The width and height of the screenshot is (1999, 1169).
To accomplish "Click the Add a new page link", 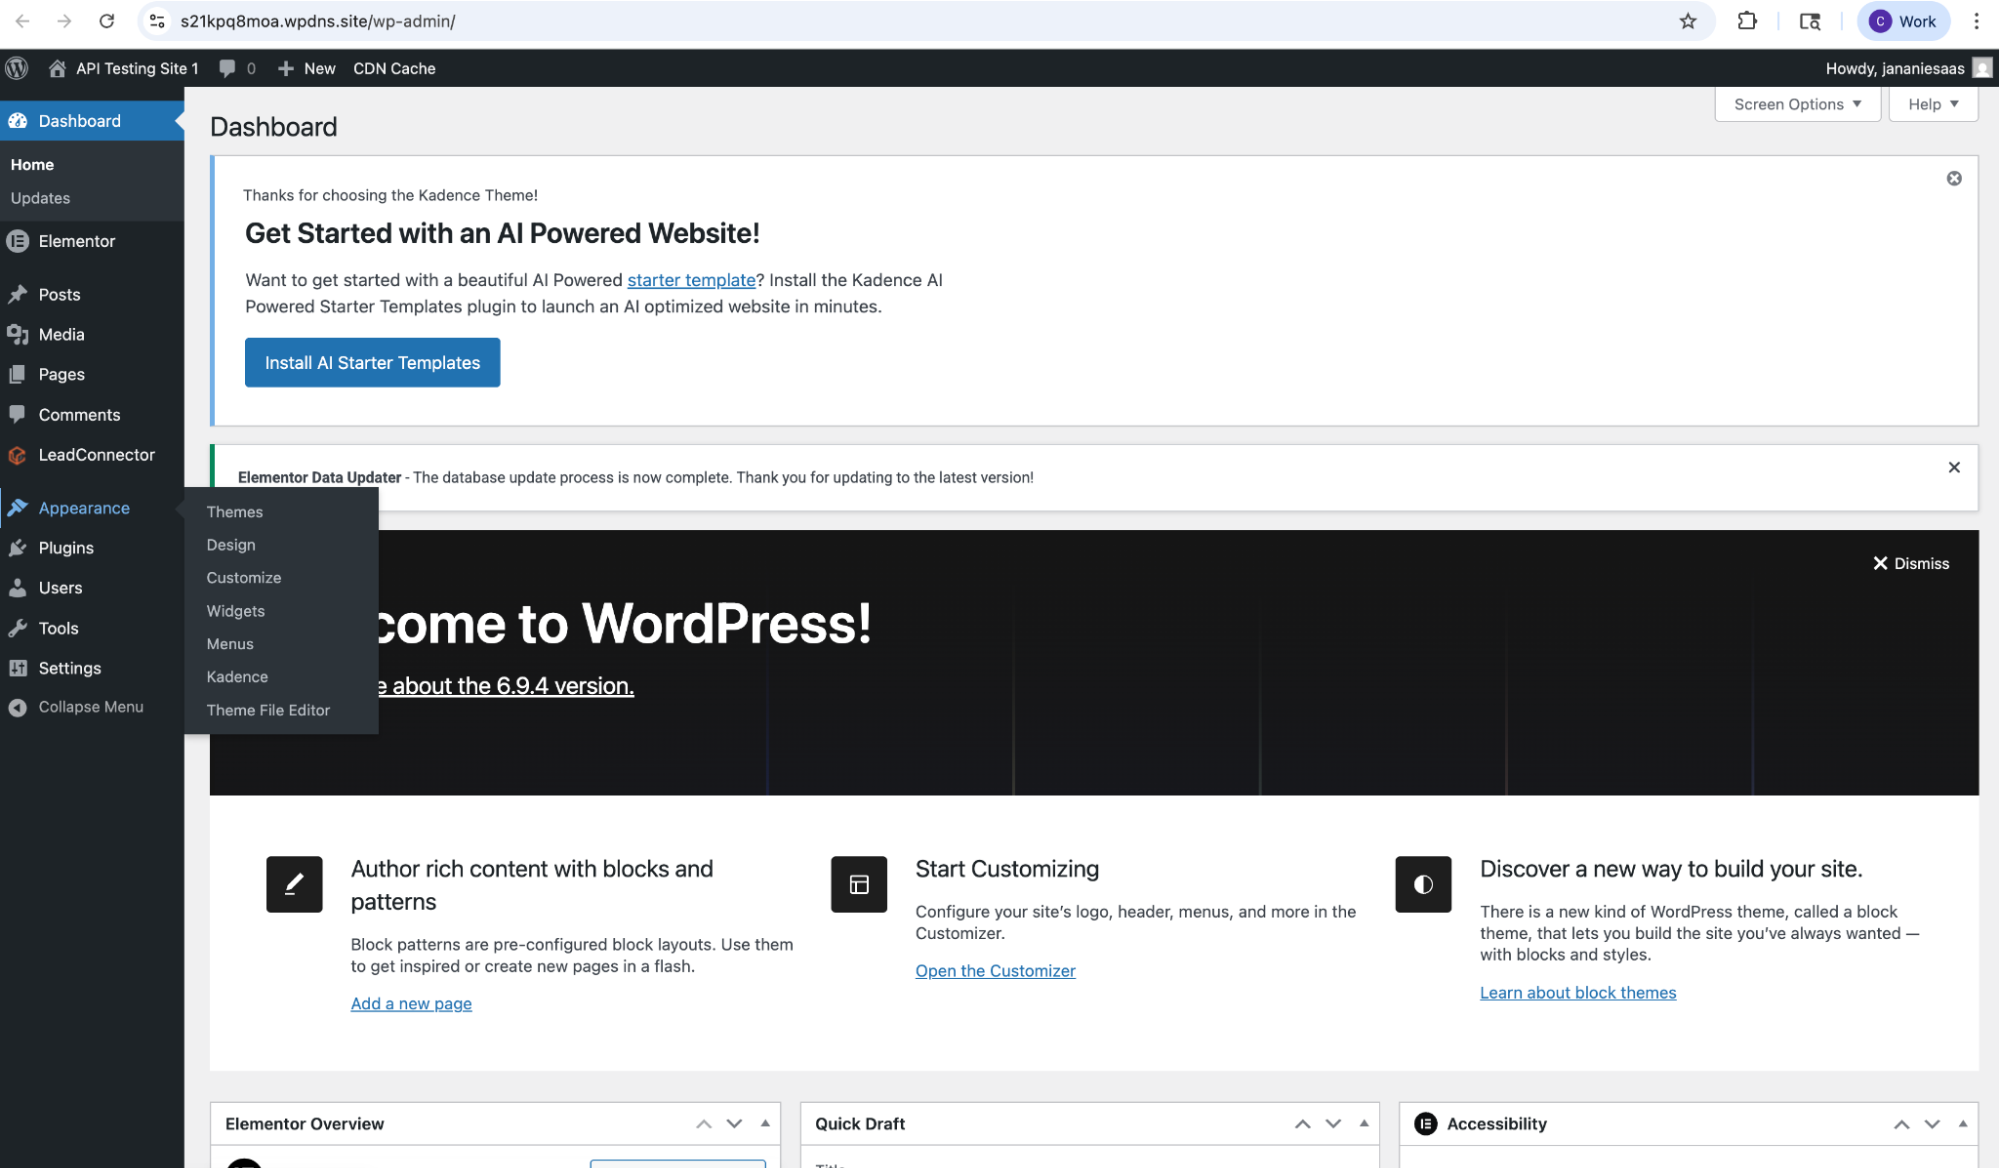I will (411, 1003).
